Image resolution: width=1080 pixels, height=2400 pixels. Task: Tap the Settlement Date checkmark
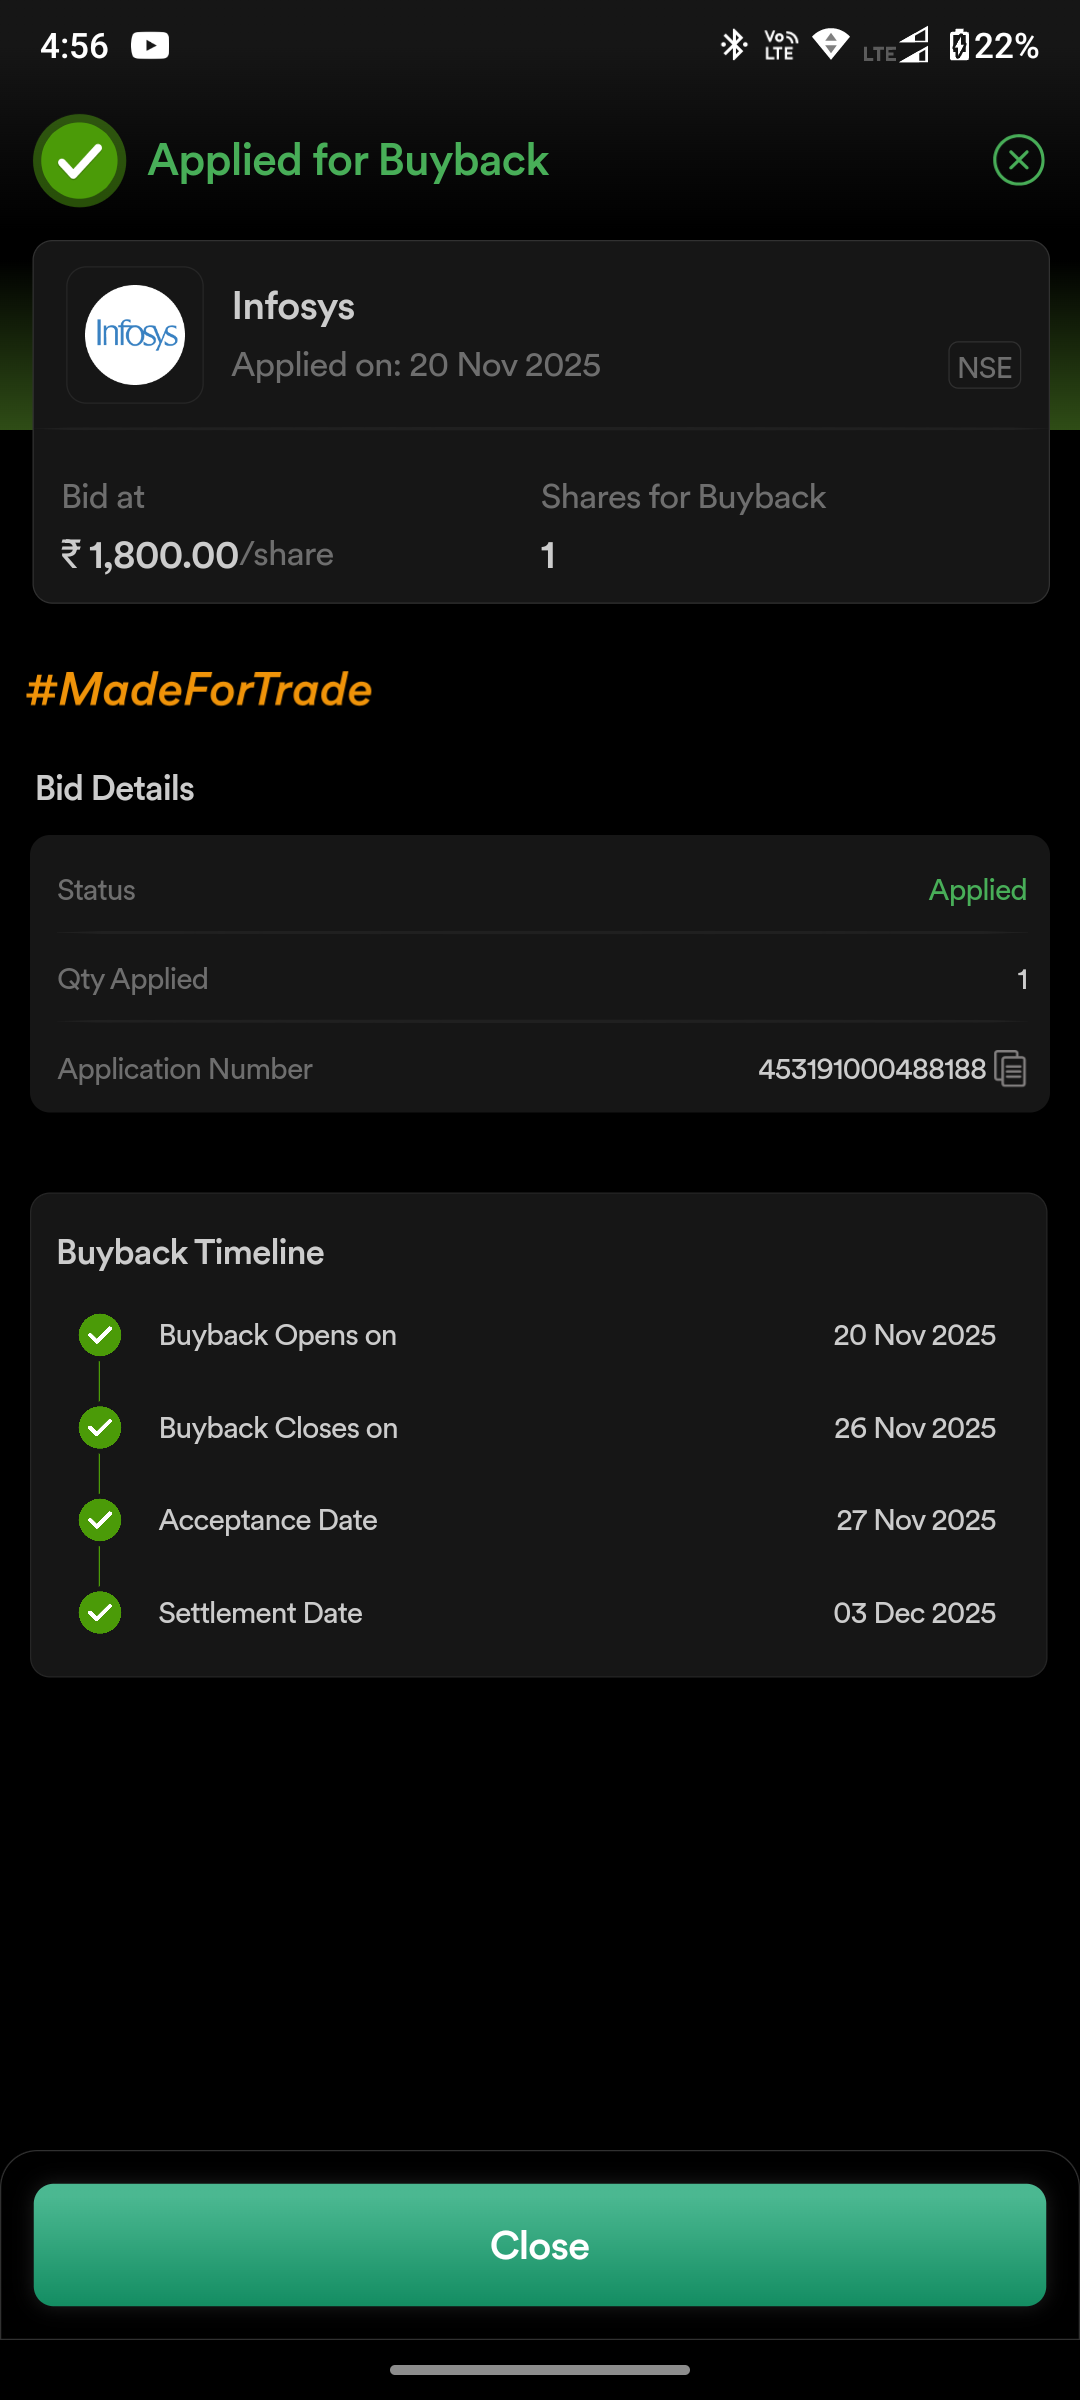pyautogui.click(x=100, y=1612)
